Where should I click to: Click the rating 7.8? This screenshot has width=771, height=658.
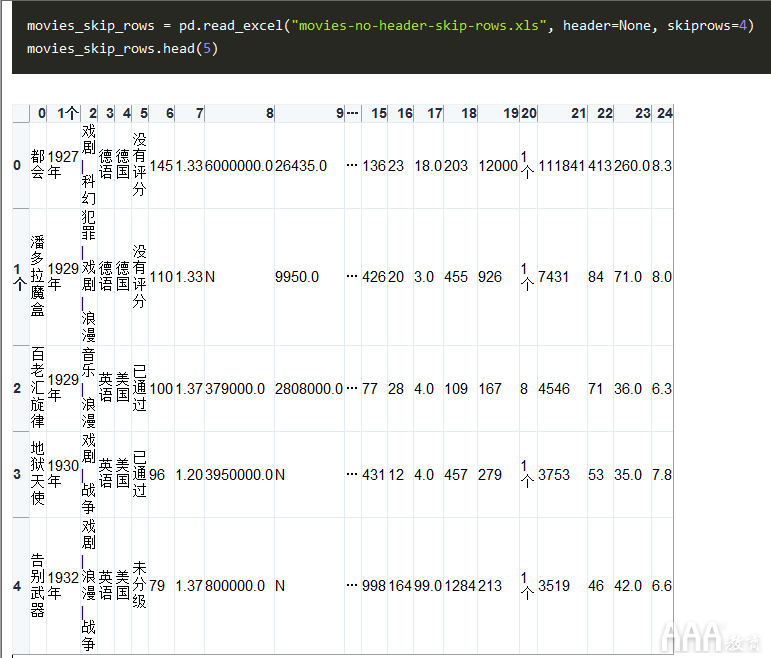662,475
